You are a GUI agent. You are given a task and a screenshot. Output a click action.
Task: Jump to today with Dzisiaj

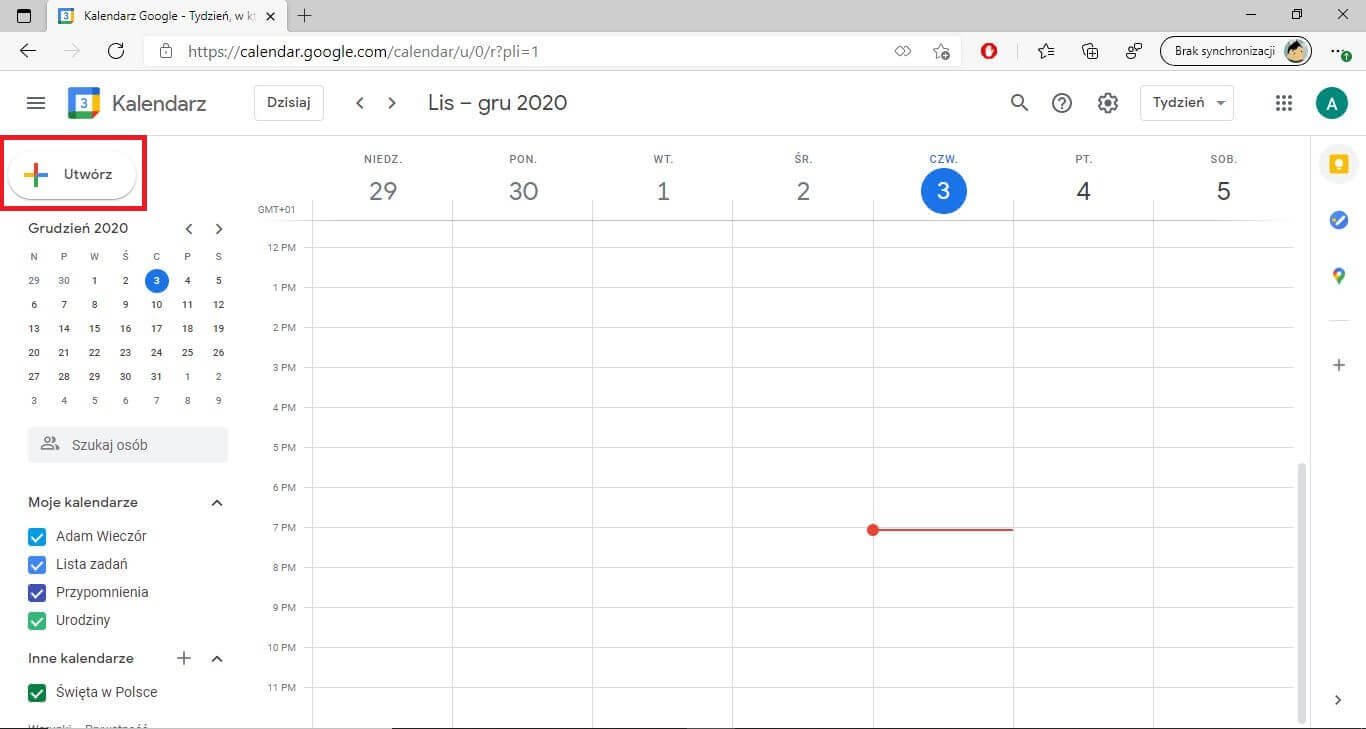click(x=289, y=103)
